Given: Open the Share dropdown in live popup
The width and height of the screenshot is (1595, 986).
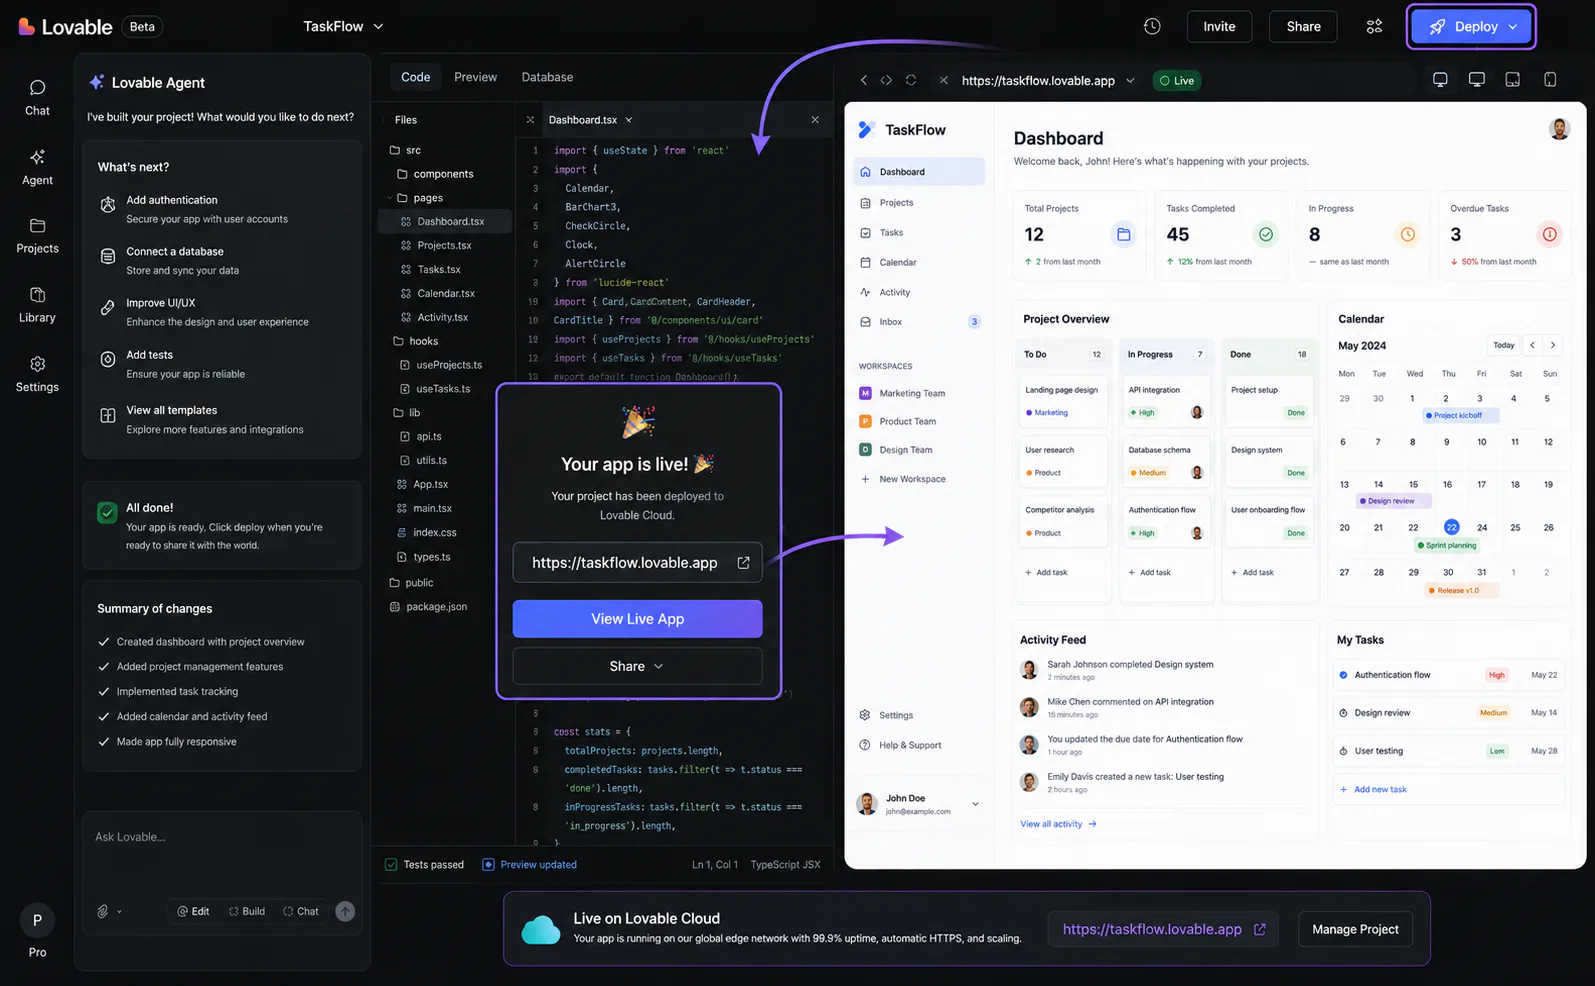Looking at the screenshot, I should [x=637, y=666].
